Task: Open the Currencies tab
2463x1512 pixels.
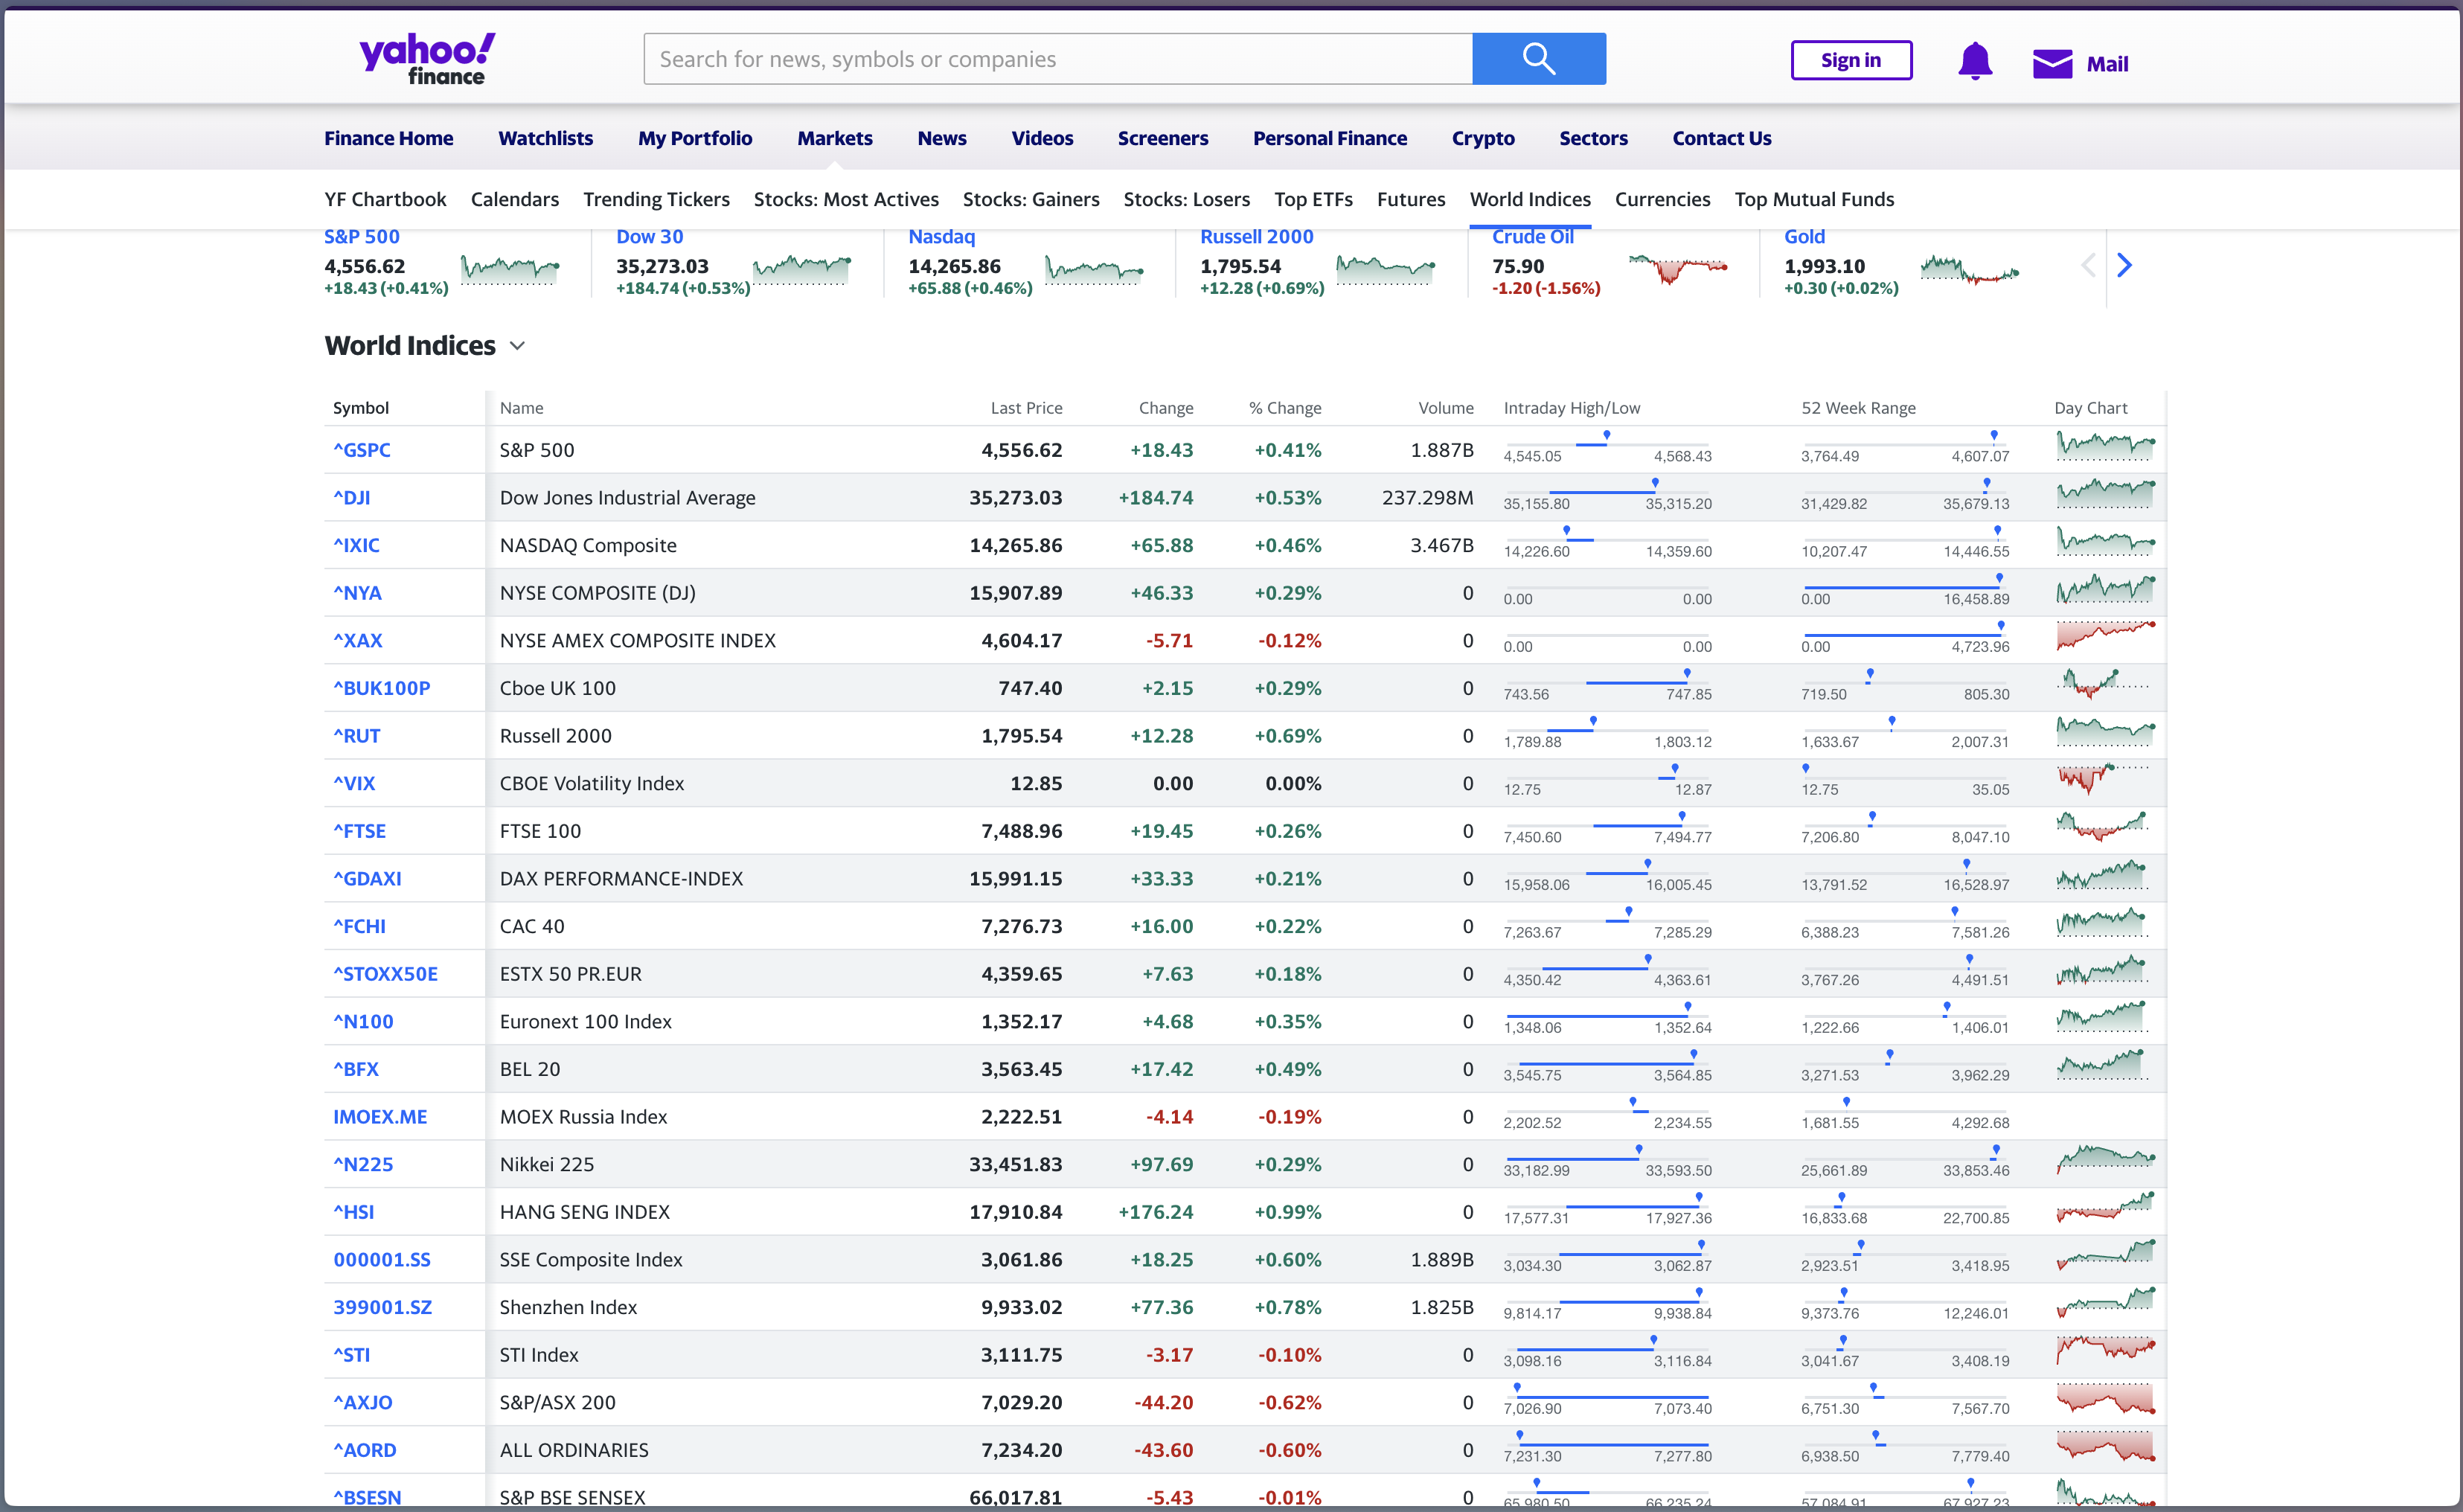Action: click(1662, 199)
